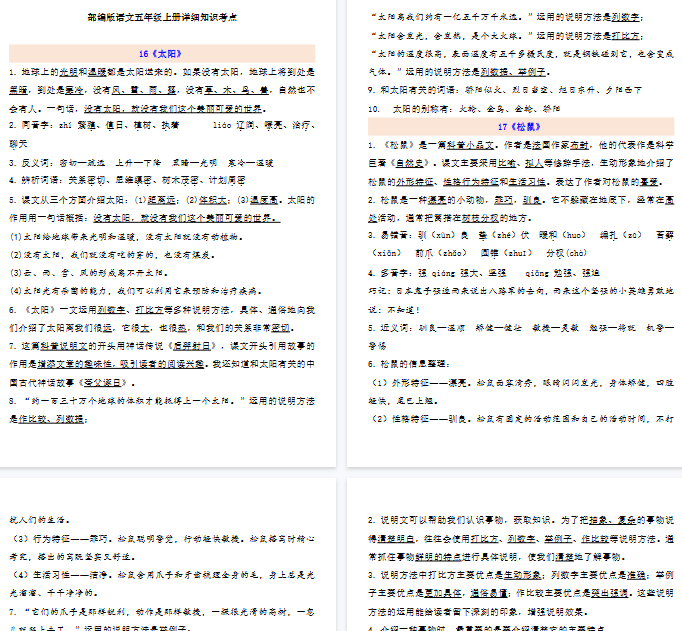Viewport: 682px width, 631px height.
Task: Click the line starting 2. 同音字：zhí 繁殖
Action: pyautogui.click(x=162, y=125)
